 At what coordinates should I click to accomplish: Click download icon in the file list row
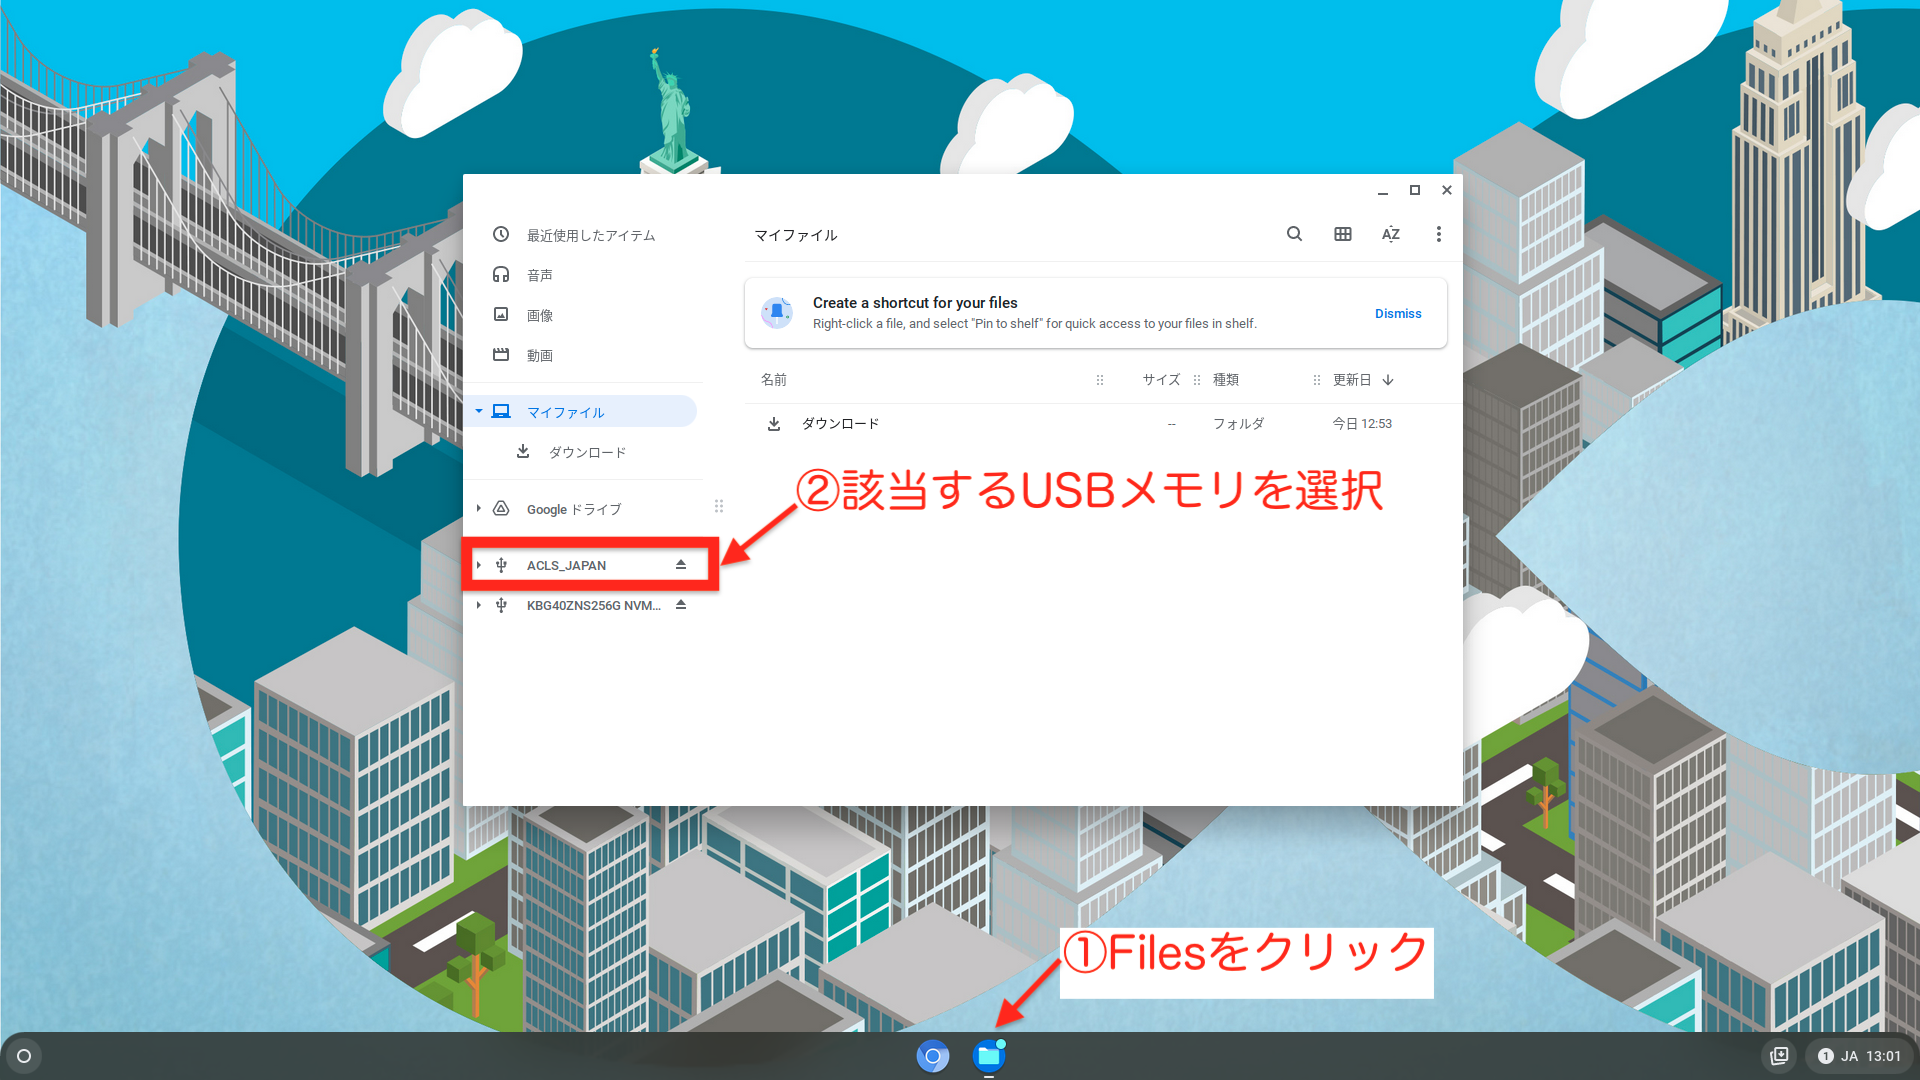click(x=774, y=424)
